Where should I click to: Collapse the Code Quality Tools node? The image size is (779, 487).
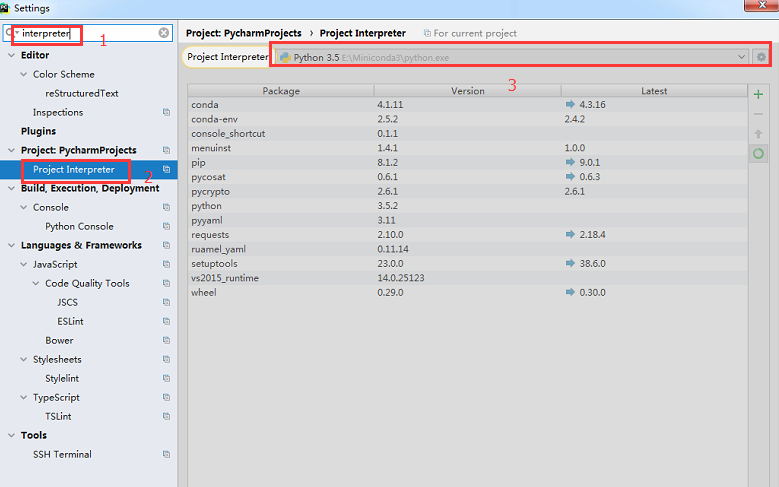click(x=36, y=283)
